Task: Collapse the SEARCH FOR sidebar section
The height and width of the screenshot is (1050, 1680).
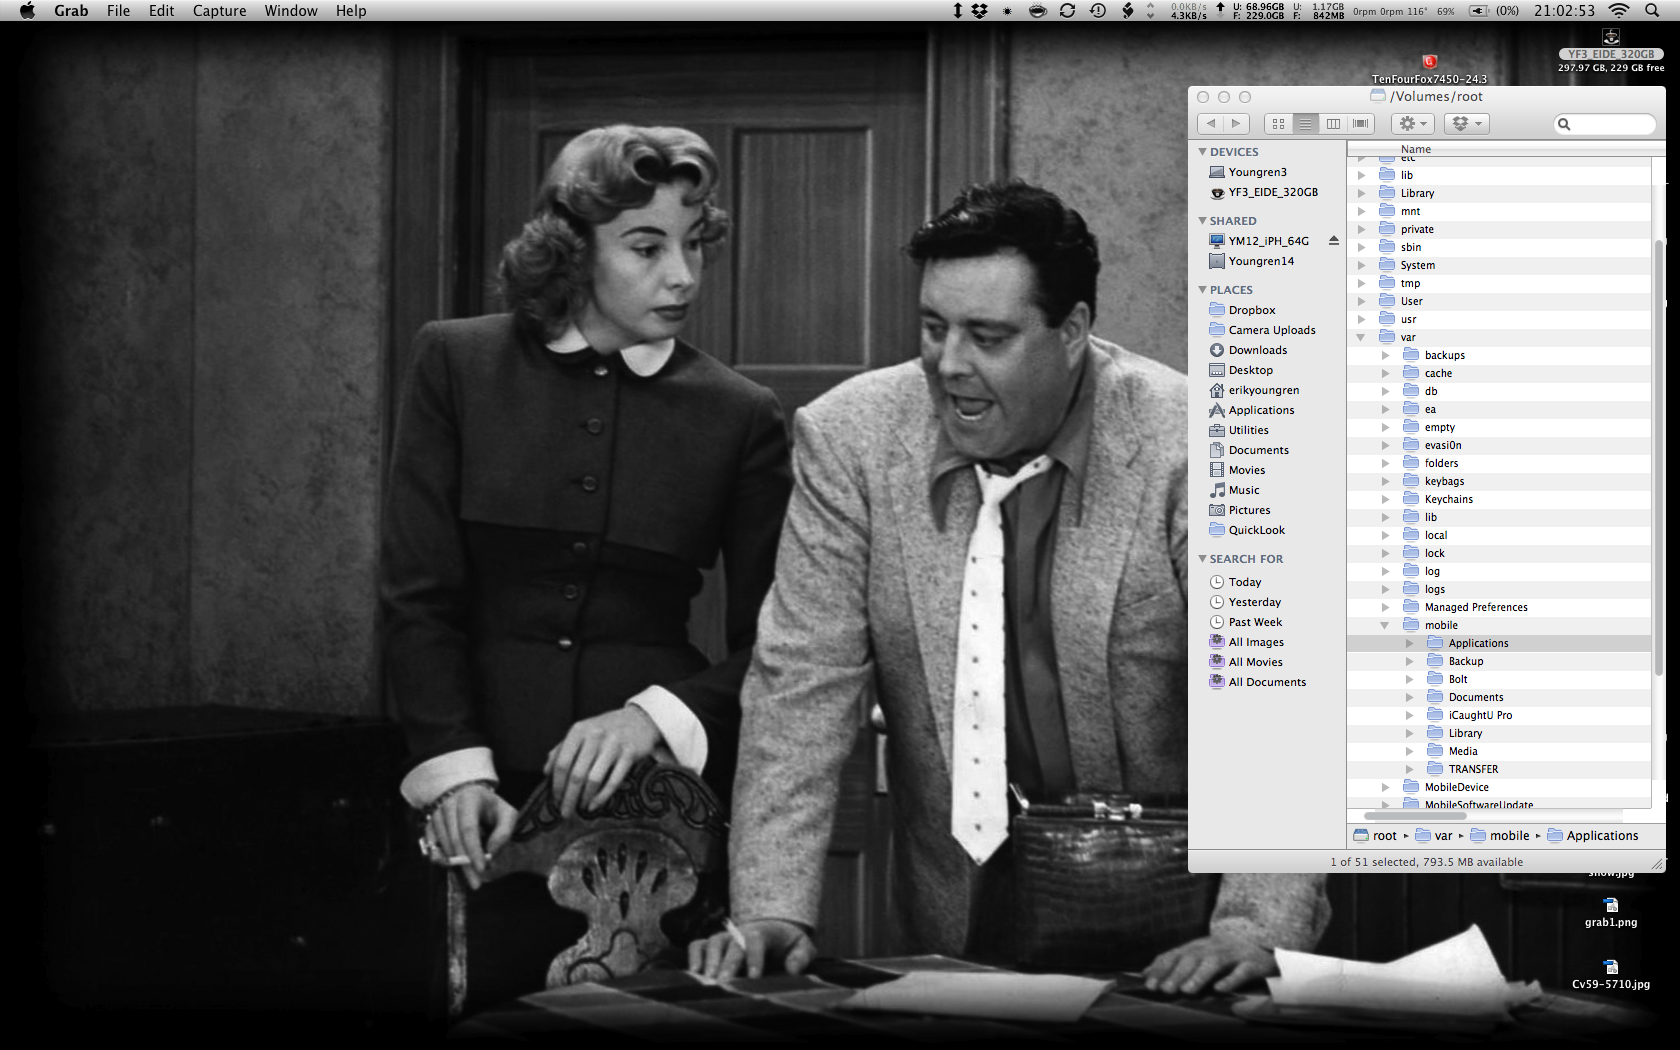Action: tap(1202, 559)
